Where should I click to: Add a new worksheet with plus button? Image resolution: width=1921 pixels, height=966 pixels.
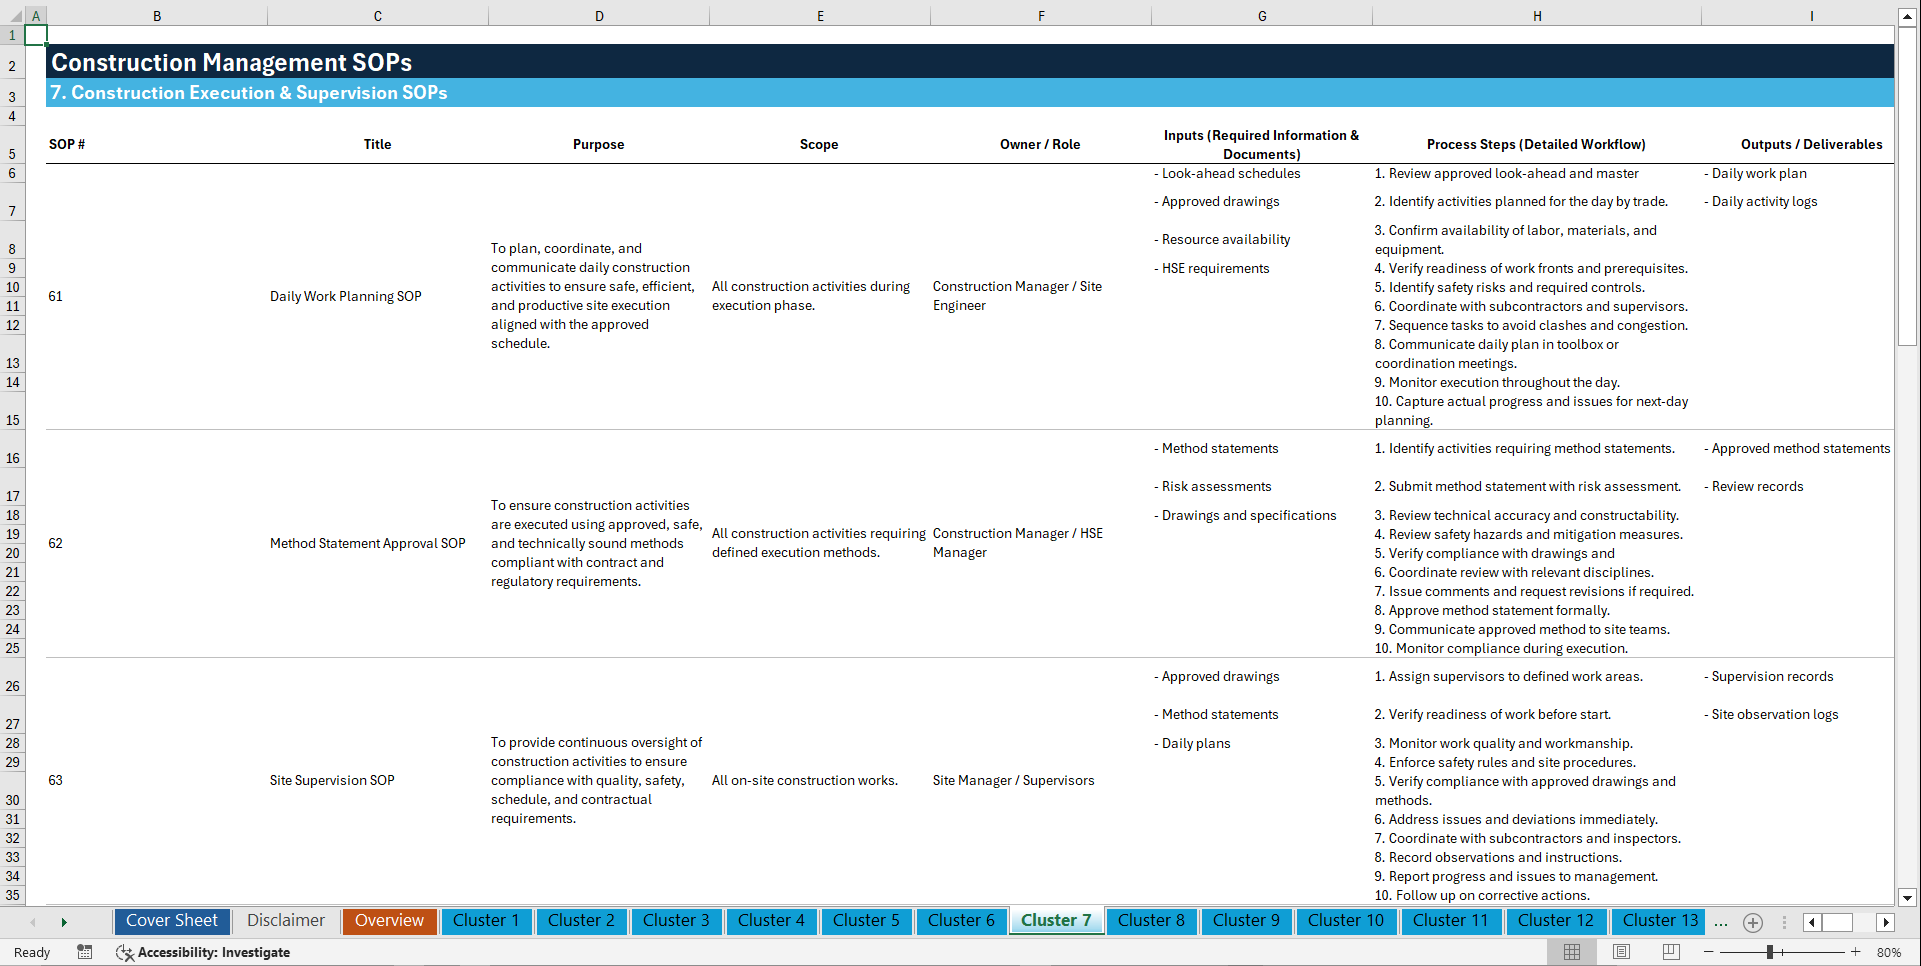click(1752, 922)
